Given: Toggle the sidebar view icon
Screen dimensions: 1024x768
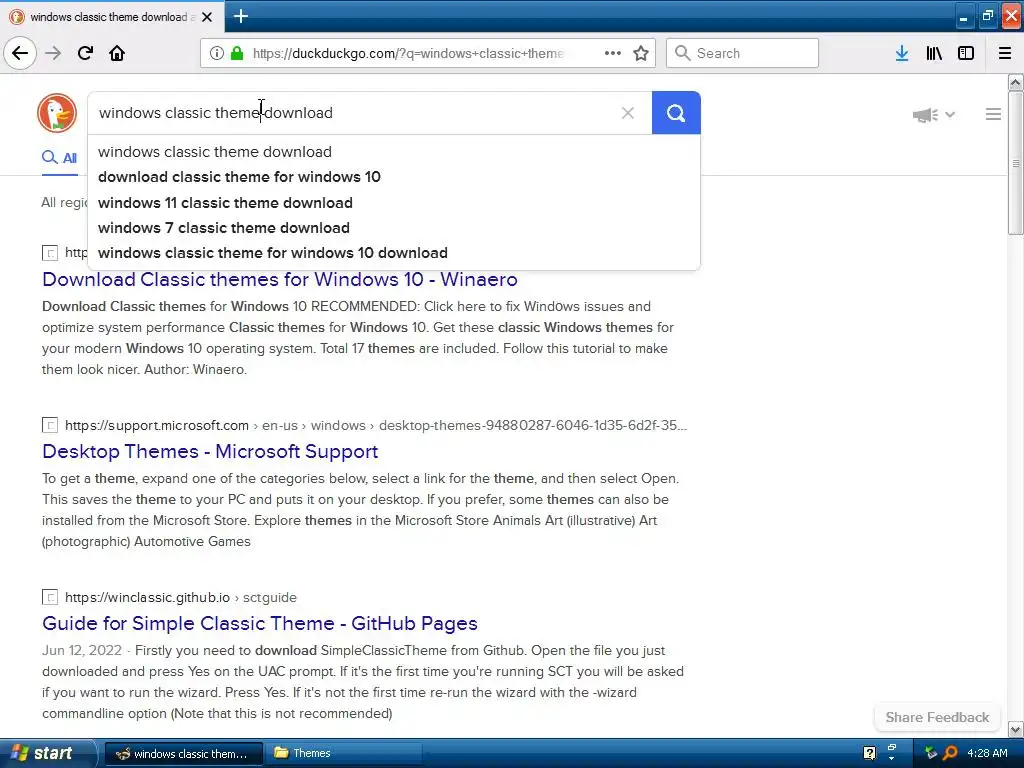Looking at the screenshot, I should pyautogui.click(x=966, y=53).
